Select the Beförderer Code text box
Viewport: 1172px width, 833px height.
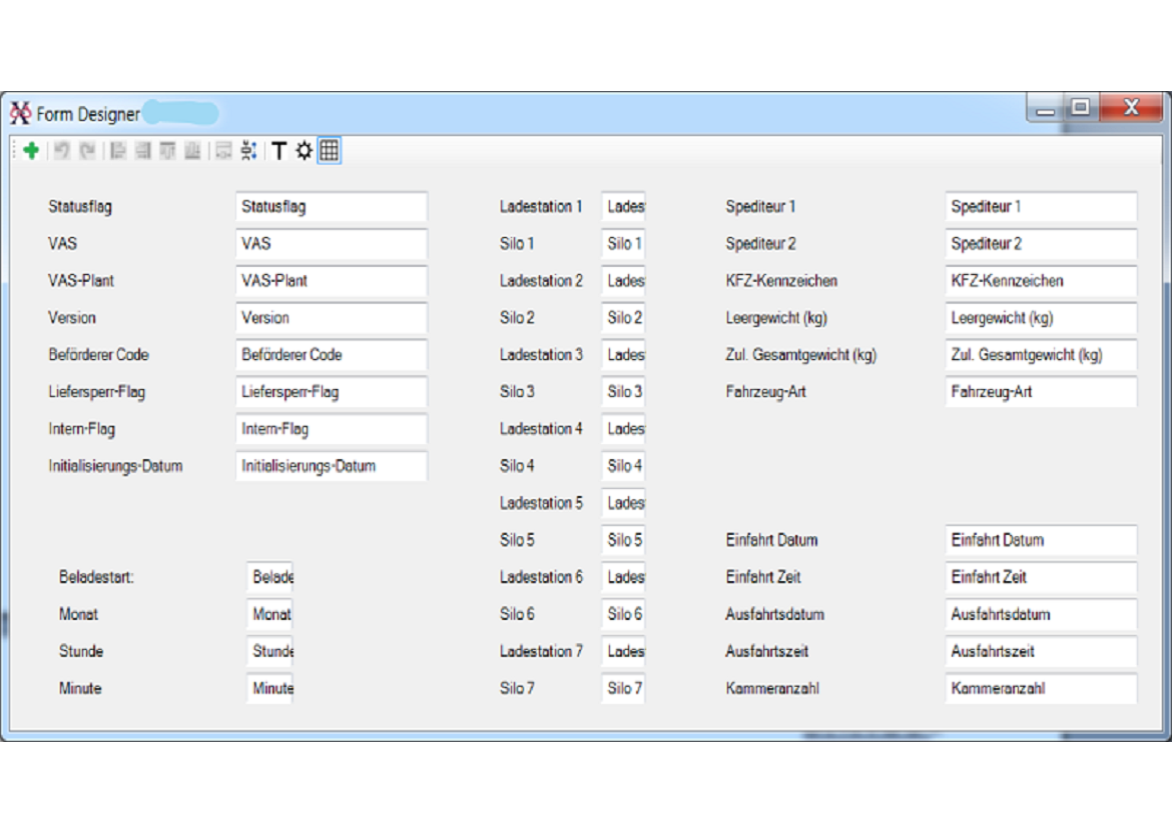click(331, 355)
